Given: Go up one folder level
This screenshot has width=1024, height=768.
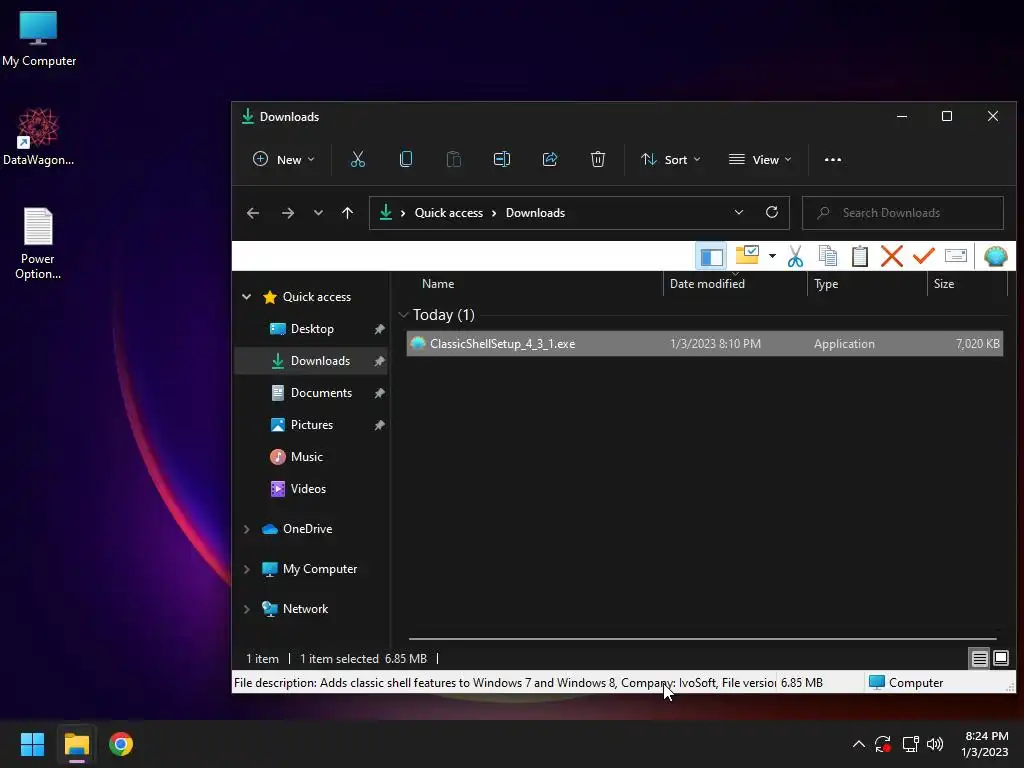Looking at the screenshot, I should click(347, 213).
